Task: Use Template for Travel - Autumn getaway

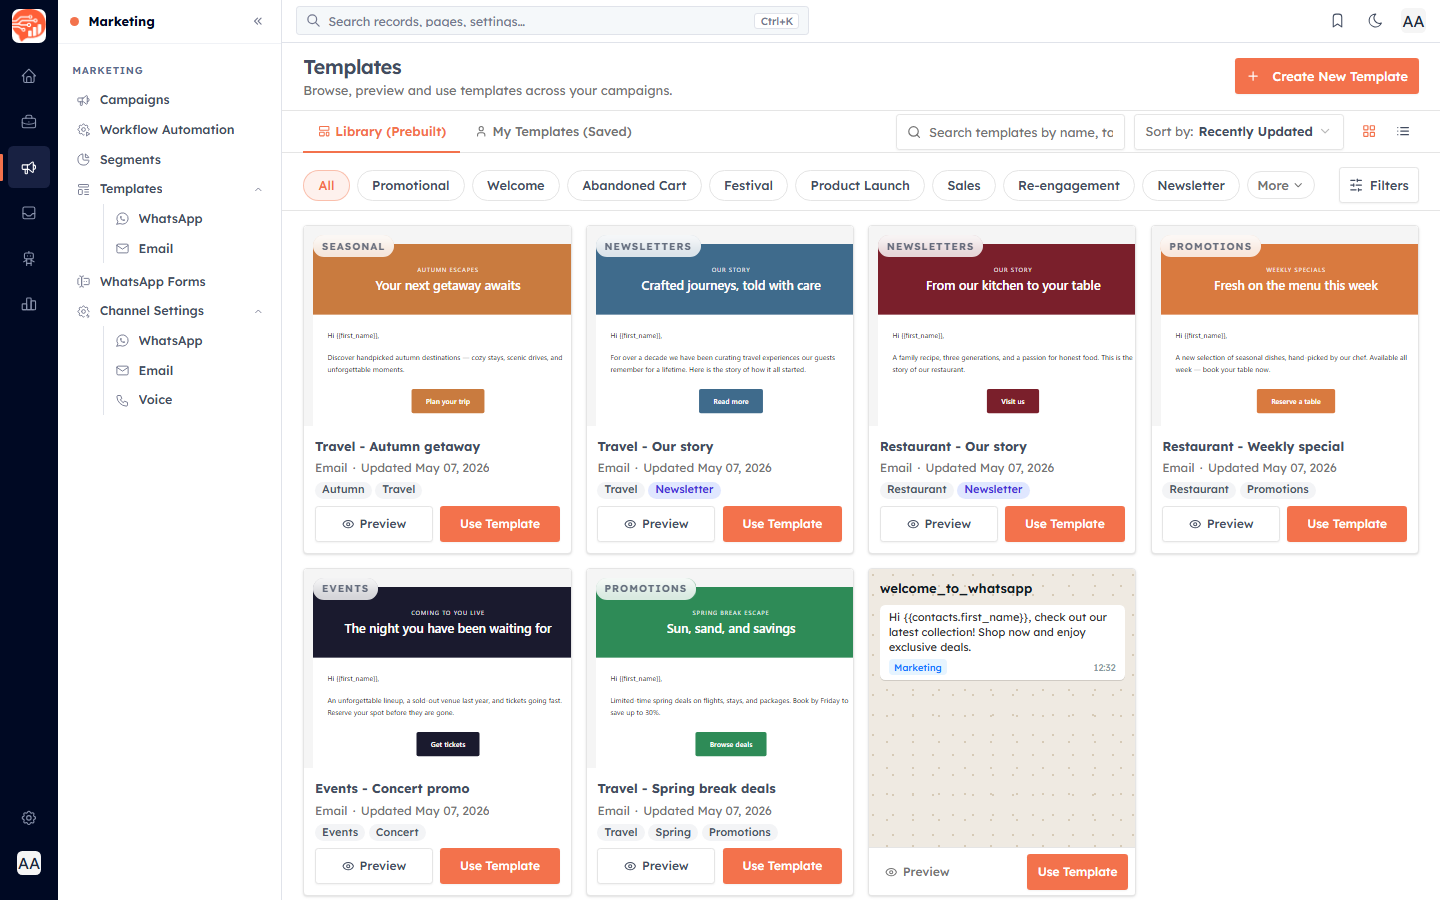Action: tap(500, 524)
